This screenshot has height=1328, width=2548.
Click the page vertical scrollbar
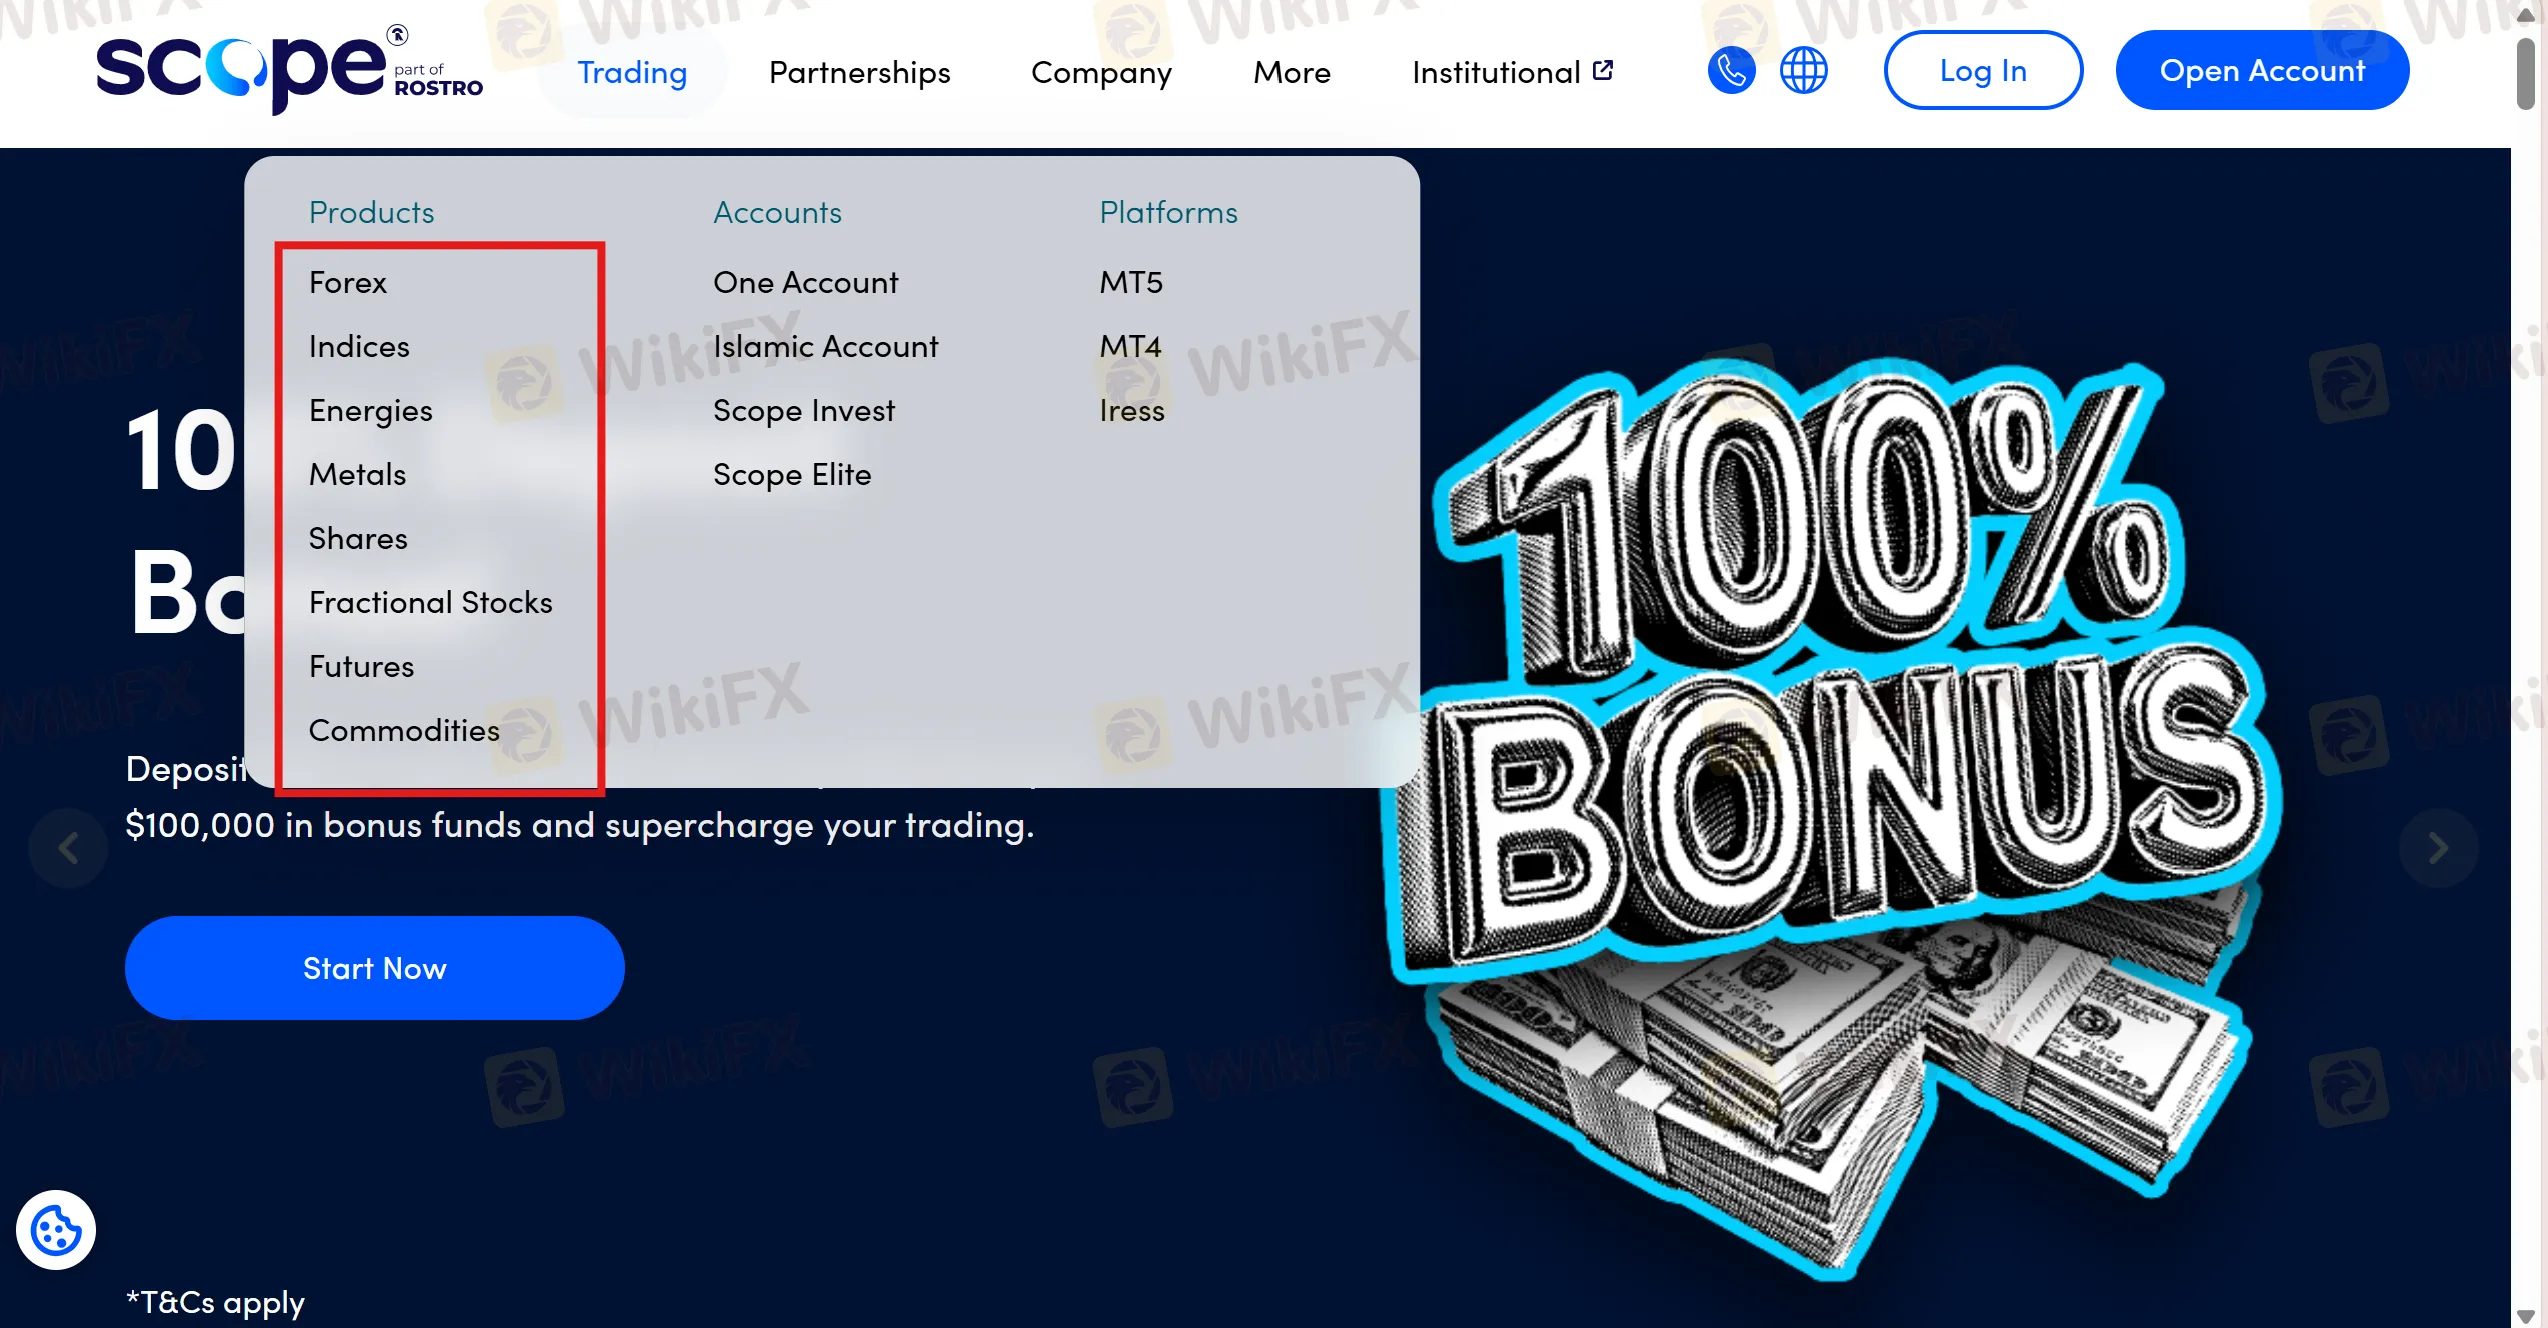pyautogui.click(x=2526, y=664)
